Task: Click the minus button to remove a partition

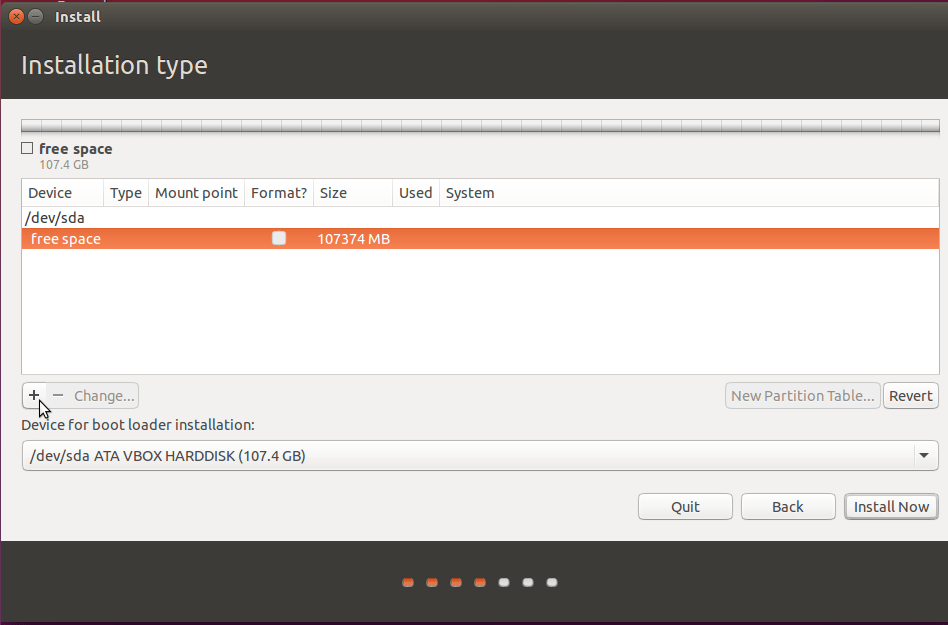Action: [x=59, y=395]
